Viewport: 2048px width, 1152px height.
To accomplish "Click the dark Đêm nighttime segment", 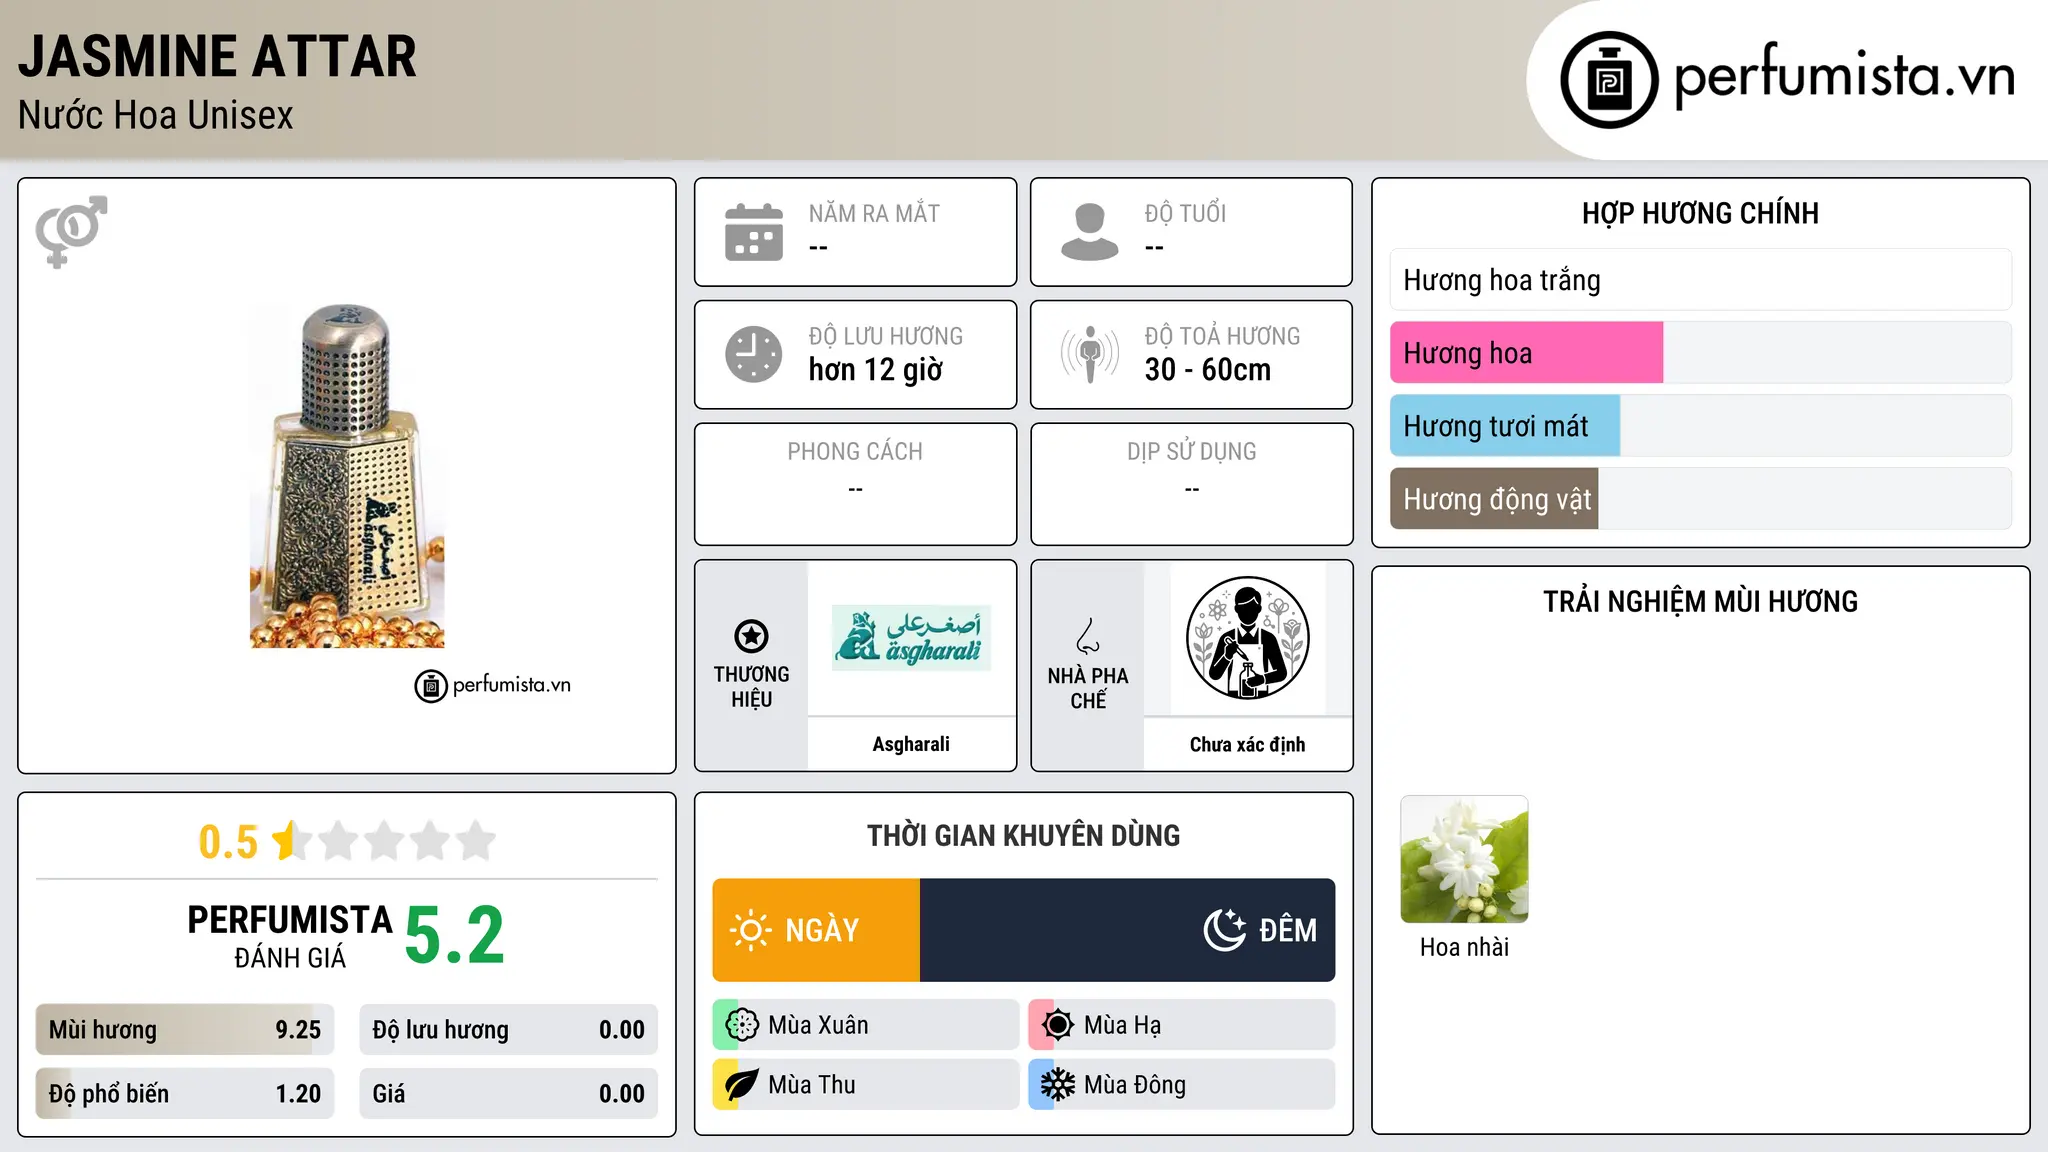I will [1127, 930].
